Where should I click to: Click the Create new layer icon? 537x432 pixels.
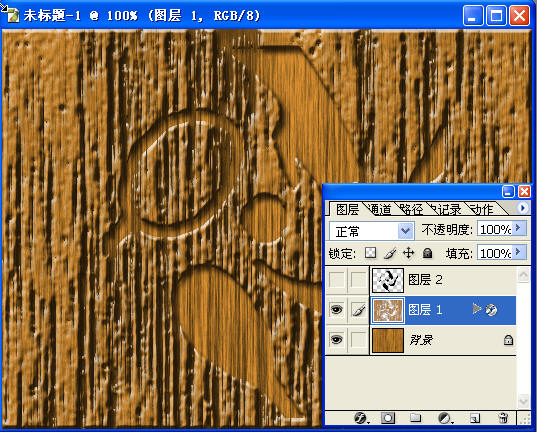coord(475,418)
